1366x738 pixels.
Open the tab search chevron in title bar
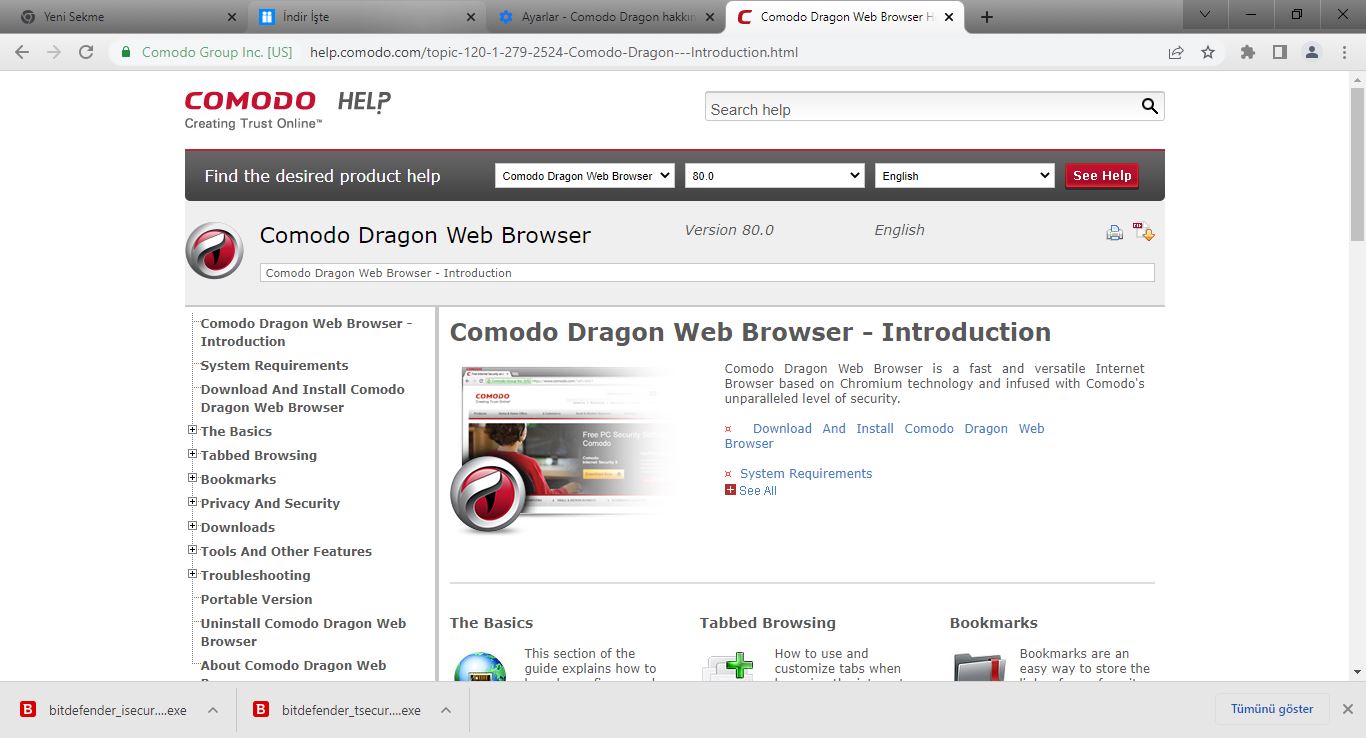[1205, 14]
